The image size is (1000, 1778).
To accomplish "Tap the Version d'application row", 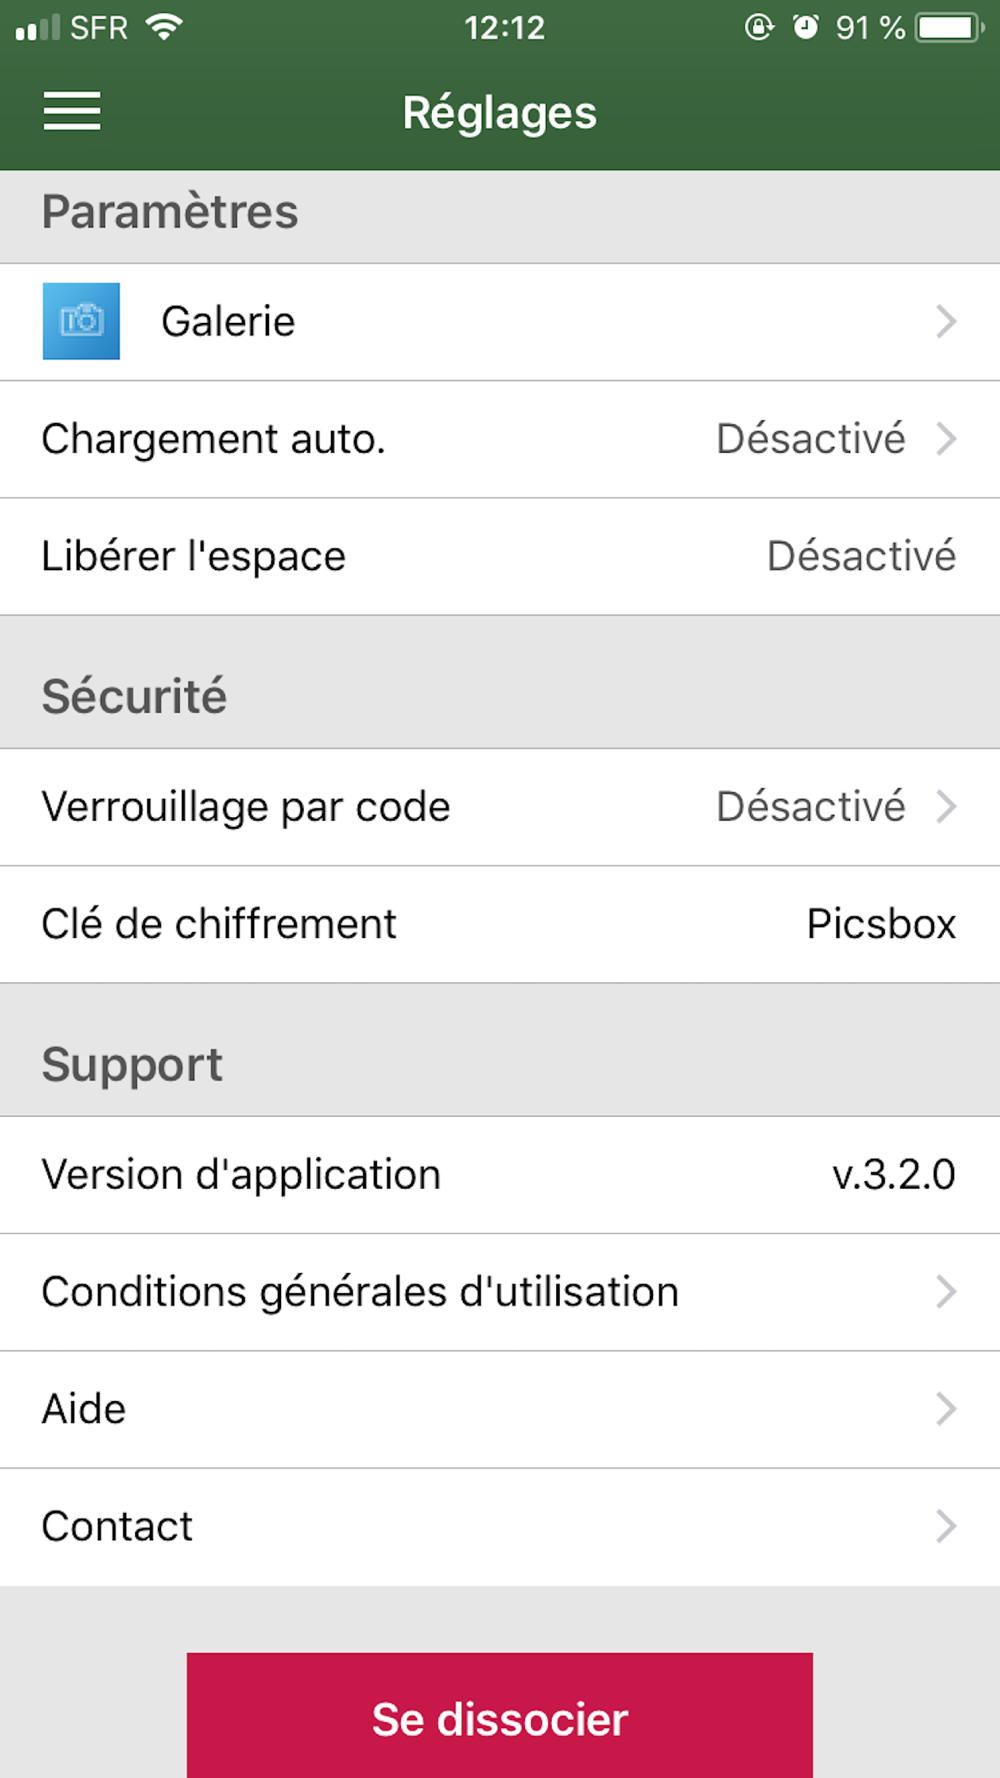I will (500, 1175).
